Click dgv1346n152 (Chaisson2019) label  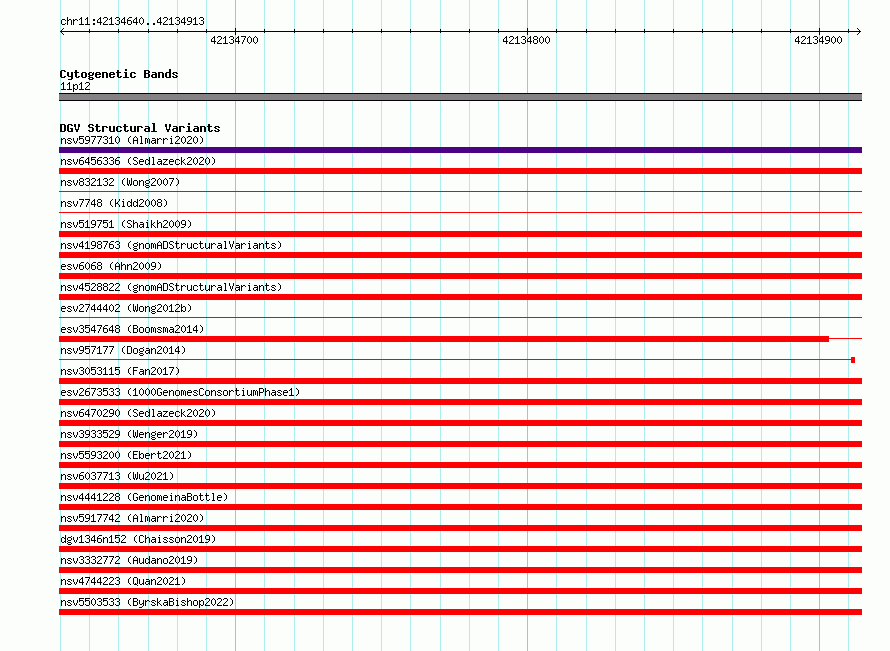pyautogui.click(x=138, y=539)
